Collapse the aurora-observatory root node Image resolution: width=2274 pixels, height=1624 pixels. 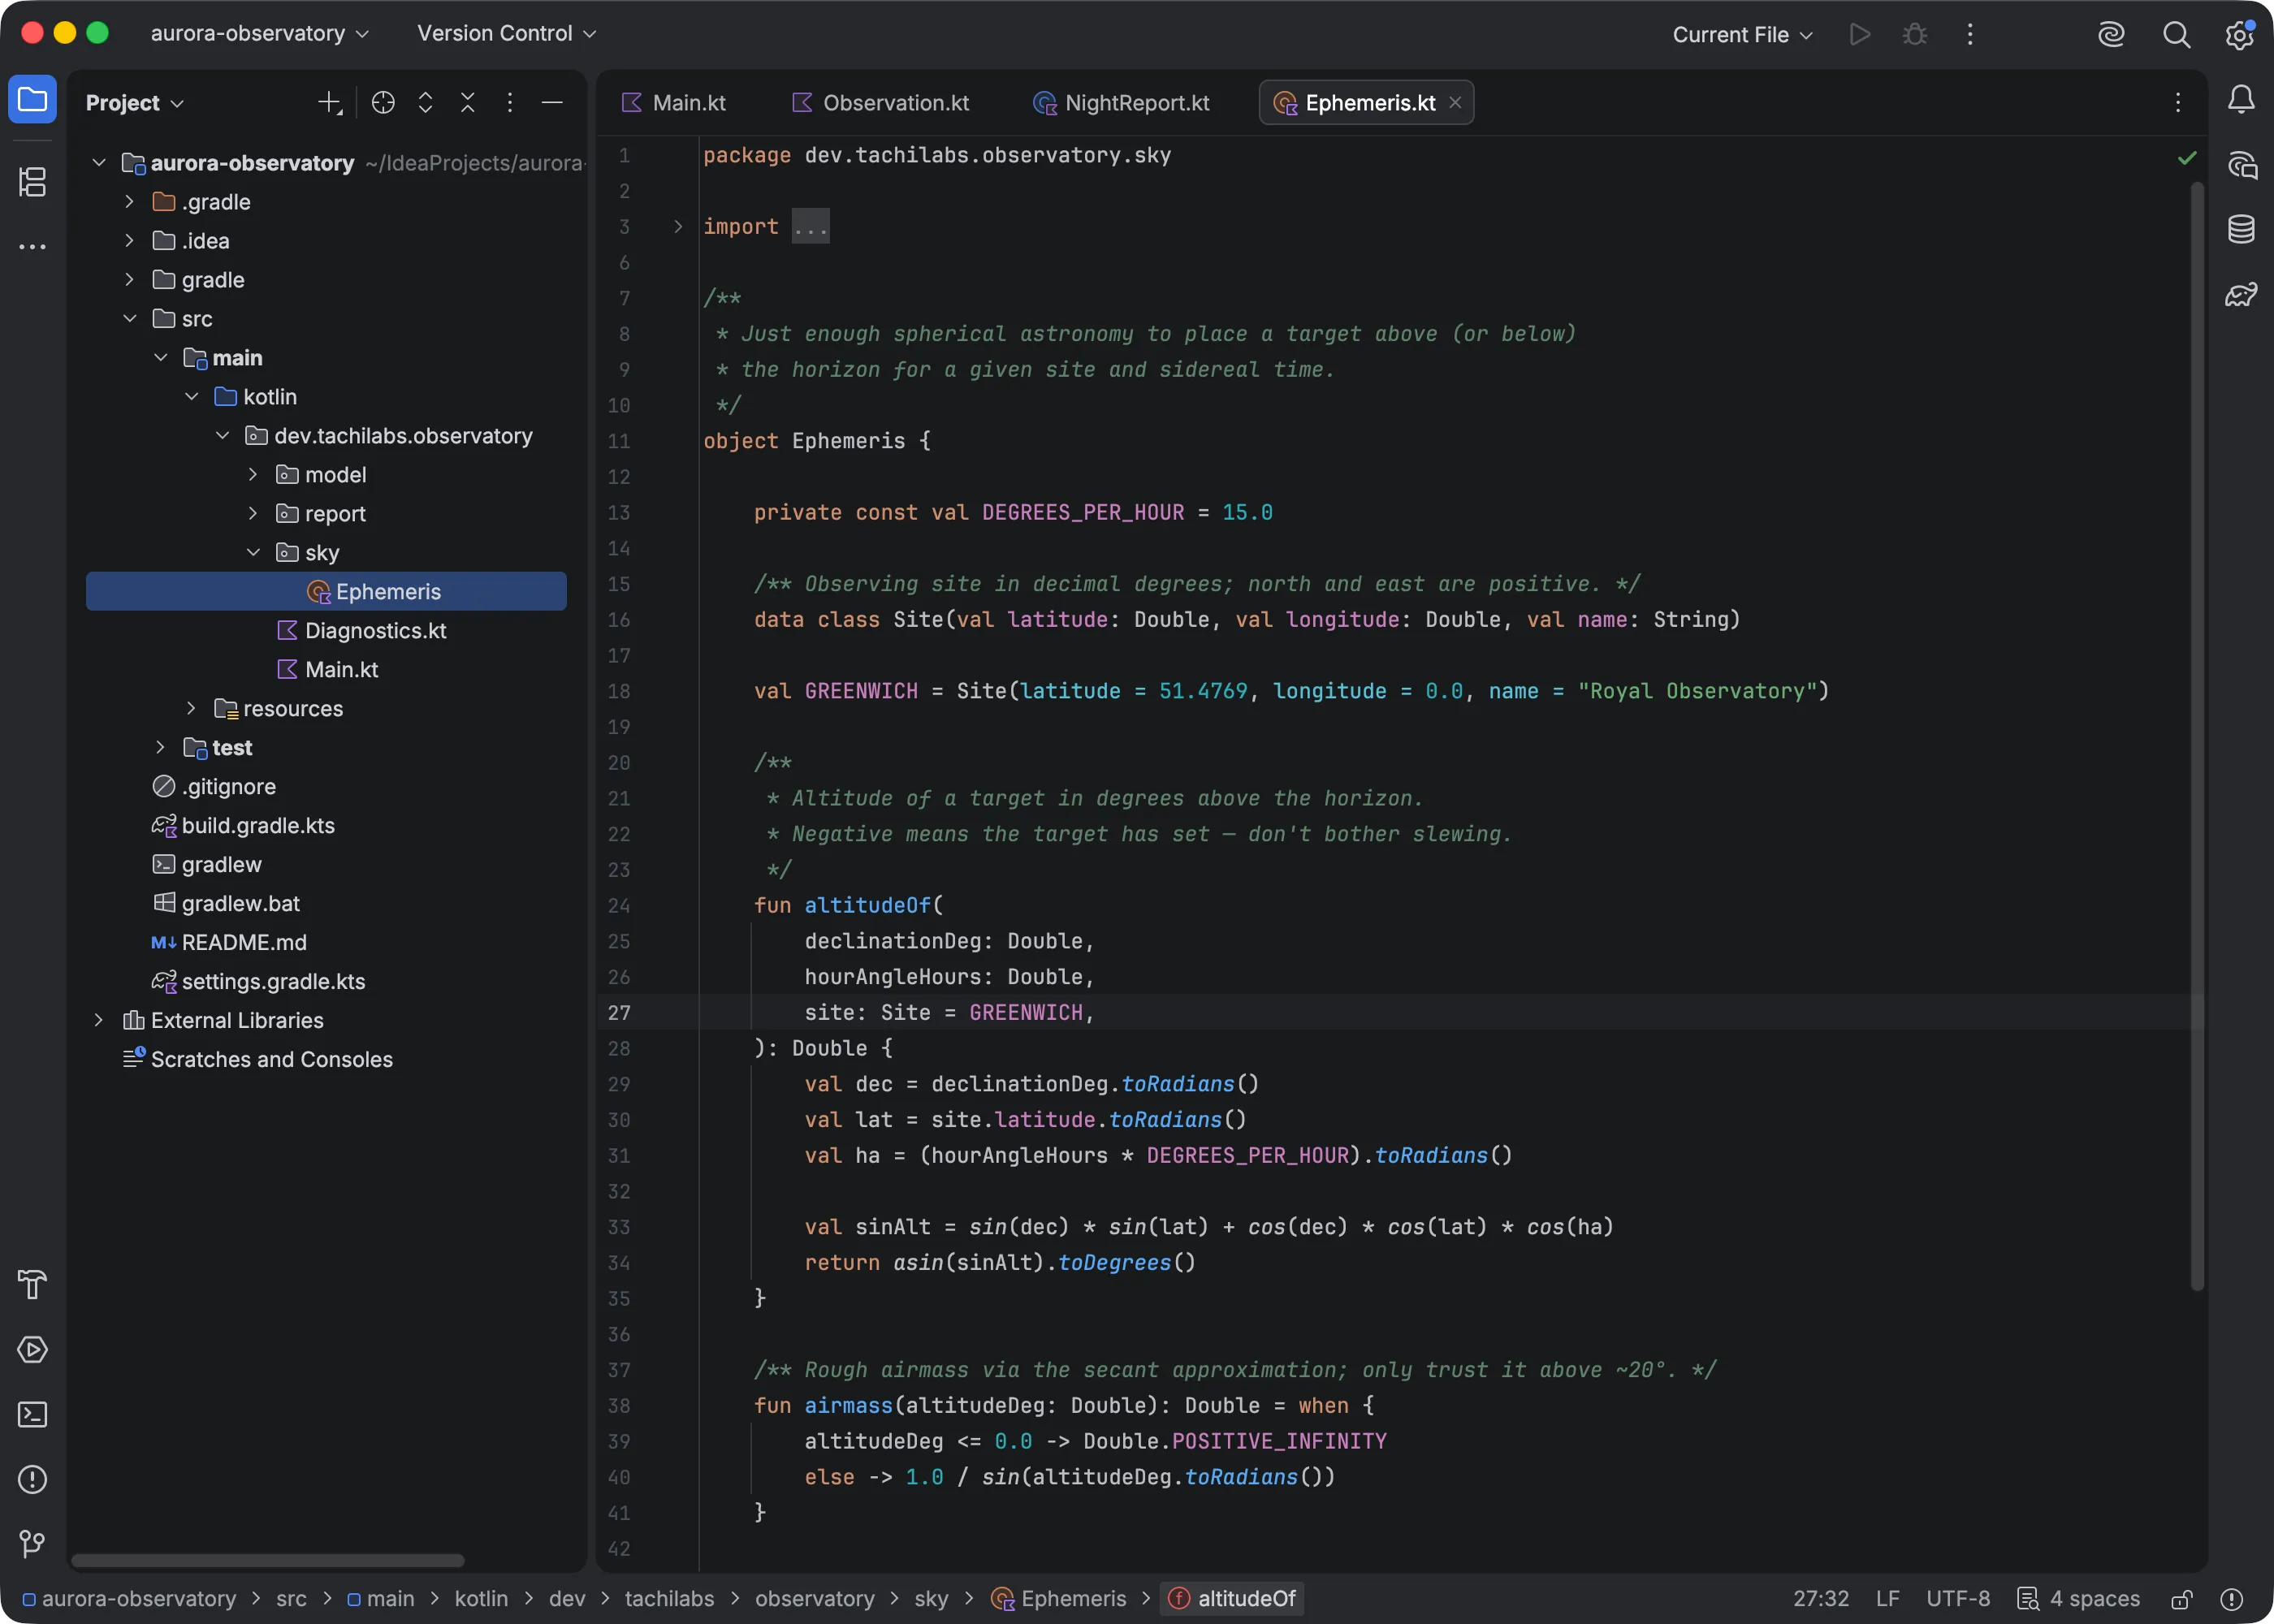[x=99, y=162]
